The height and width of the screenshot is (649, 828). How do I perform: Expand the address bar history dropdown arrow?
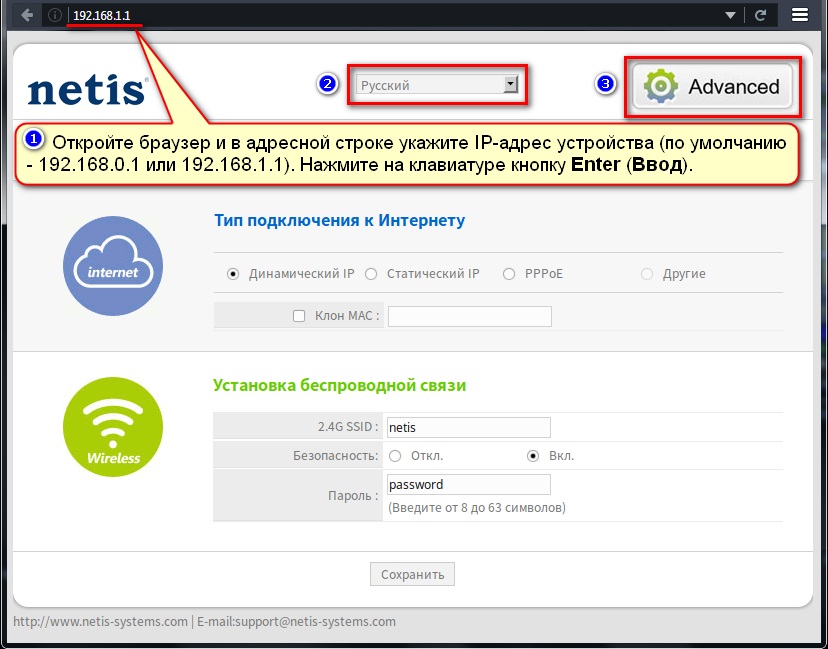tap(730, 15)
